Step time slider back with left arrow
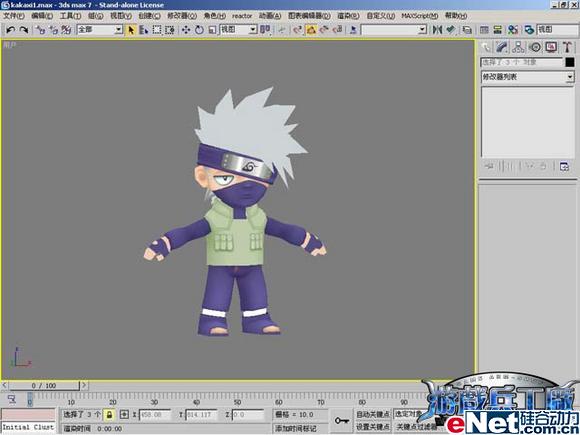Screen dimensions: 580x435 pyautogui.click(x=4, y=385)
